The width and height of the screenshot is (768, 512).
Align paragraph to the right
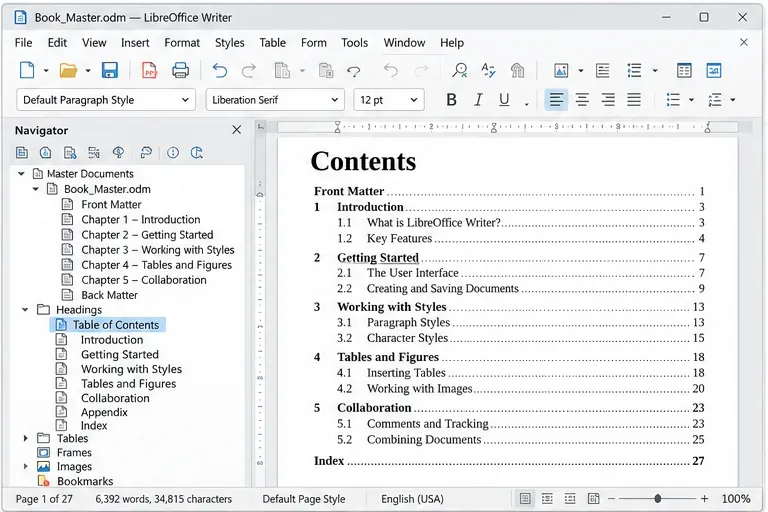608,100
